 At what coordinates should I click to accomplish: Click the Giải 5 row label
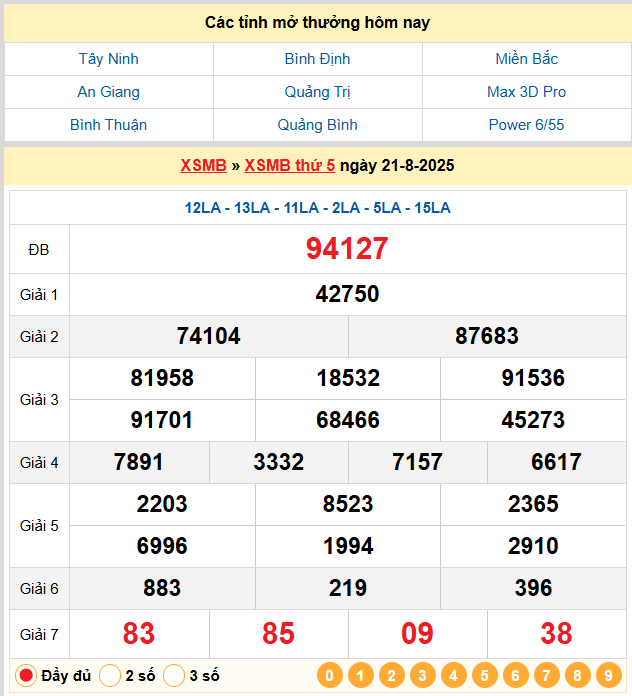(39, 526)
